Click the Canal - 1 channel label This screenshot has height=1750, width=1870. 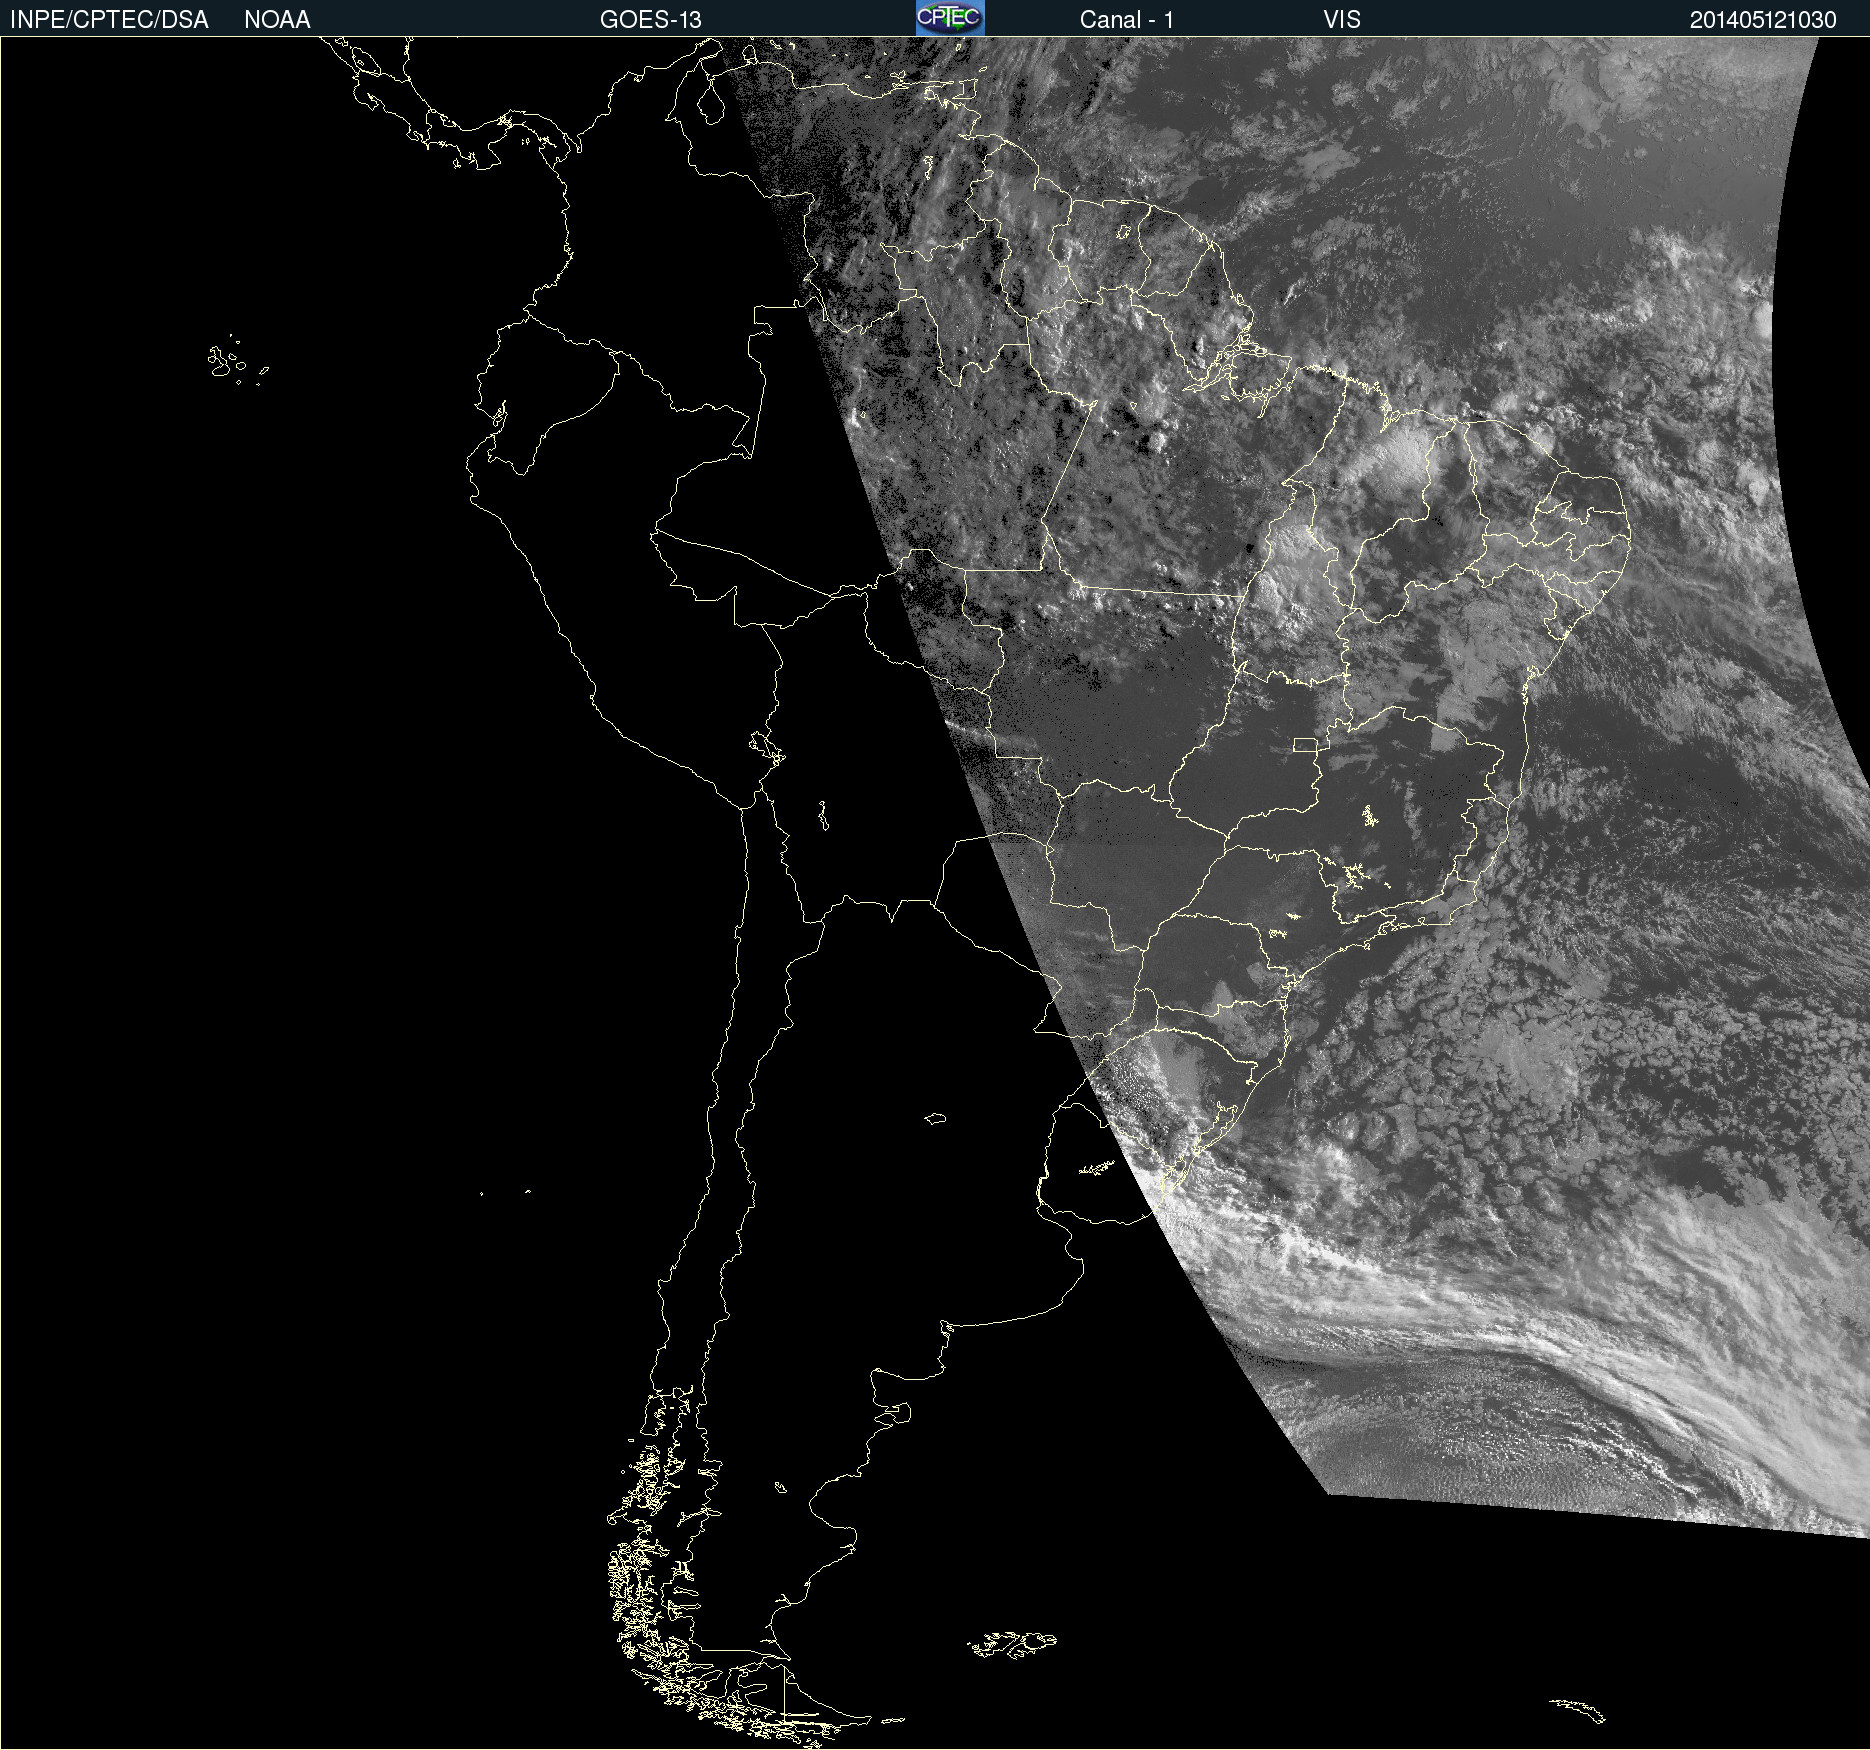[x=1127, y=20]
